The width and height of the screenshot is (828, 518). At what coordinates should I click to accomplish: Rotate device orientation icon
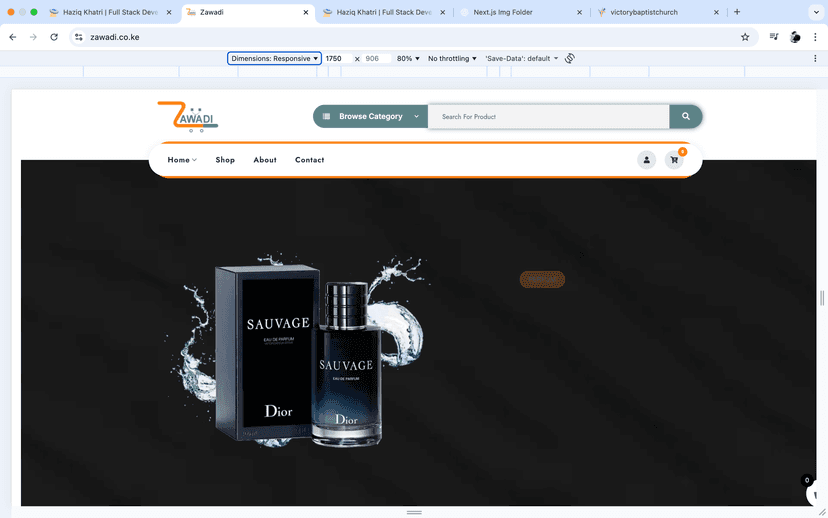tap(569, 58)
